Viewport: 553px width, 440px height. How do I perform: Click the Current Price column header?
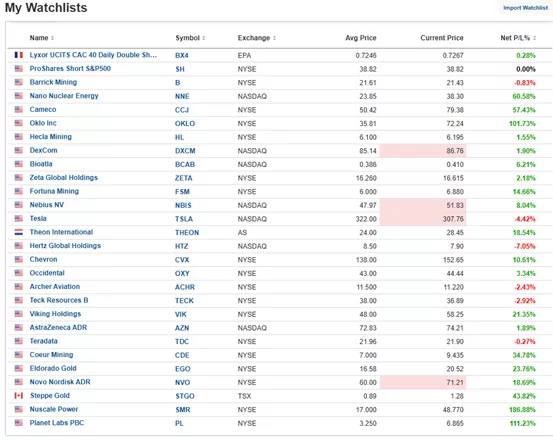(x=442, y=38)
